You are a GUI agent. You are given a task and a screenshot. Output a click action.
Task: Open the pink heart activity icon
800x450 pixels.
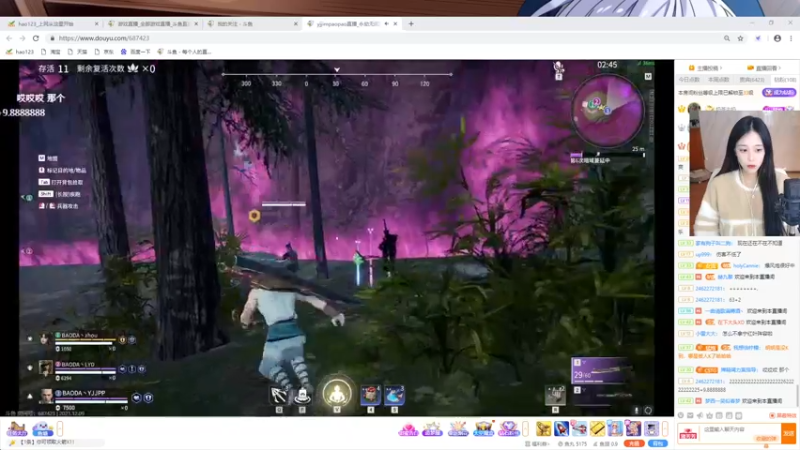click(408, 430)
